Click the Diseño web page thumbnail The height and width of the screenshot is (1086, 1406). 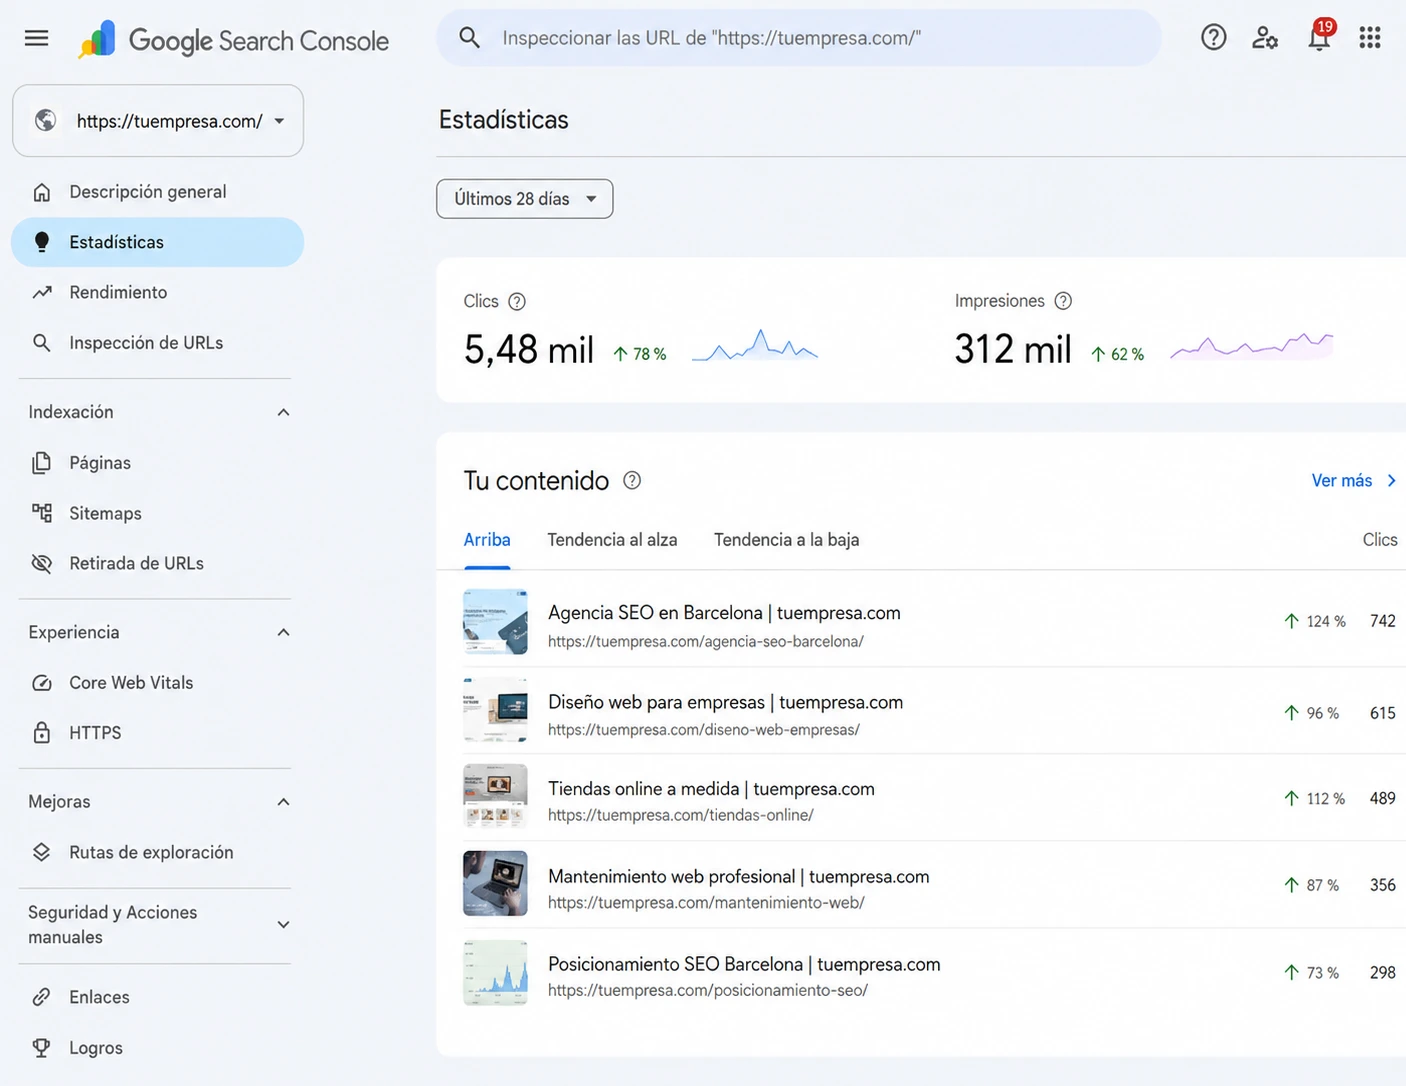pyautogui.click(x=495, y=709)
